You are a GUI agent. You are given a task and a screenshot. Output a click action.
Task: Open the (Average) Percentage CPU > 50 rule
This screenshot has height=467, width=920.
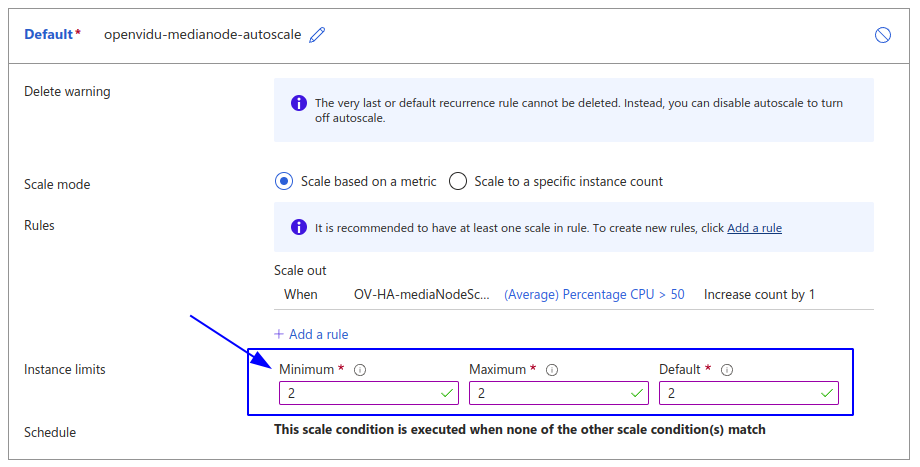594,295
